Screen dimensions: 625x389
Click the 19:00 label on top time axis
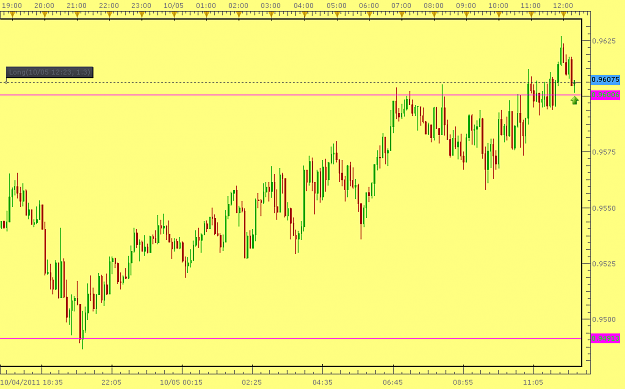[x=12, y=6]
